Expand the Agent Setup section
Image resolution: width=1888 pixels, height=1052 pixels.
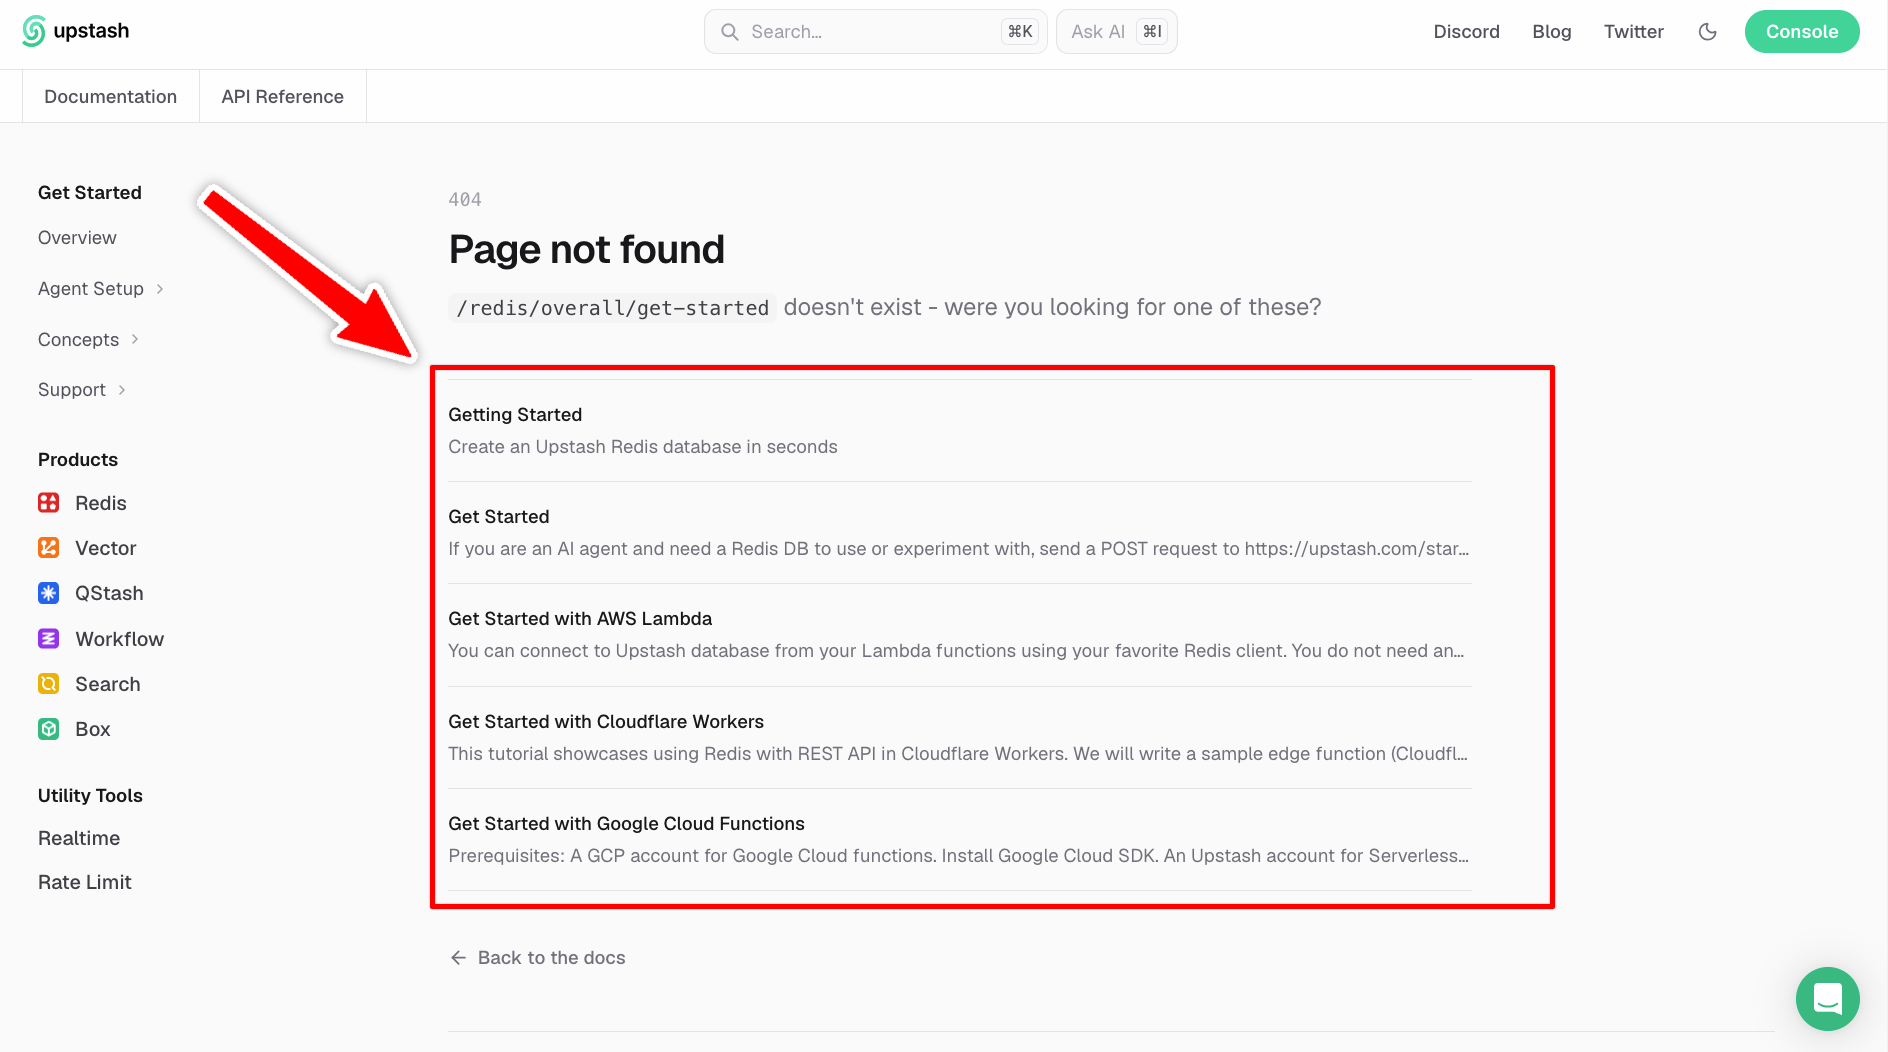pos(101,289)
